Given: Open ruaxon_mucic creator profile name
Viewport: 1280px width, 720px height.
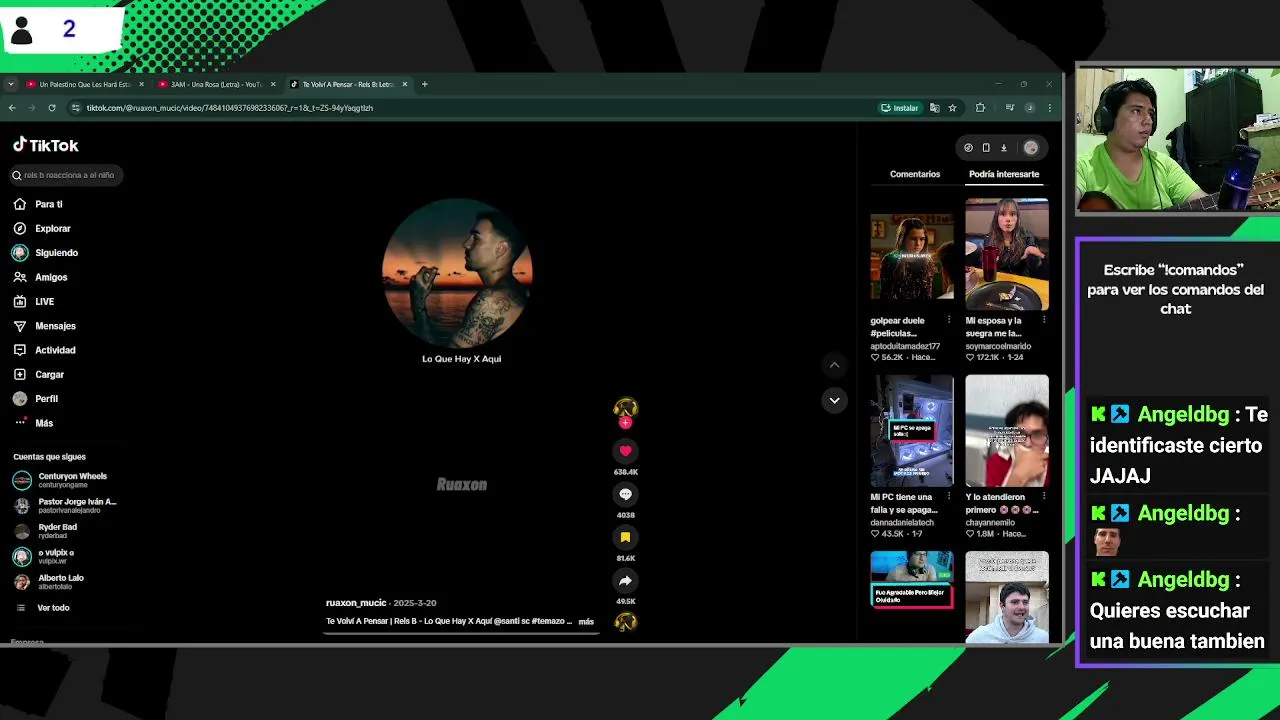Looking at the screenshot, I should (356, 603).
